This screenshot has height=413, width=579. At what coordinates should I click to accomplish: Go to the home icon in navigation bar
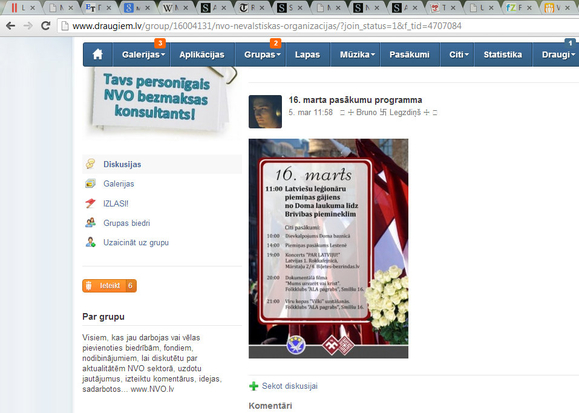(x=97, y=55)
